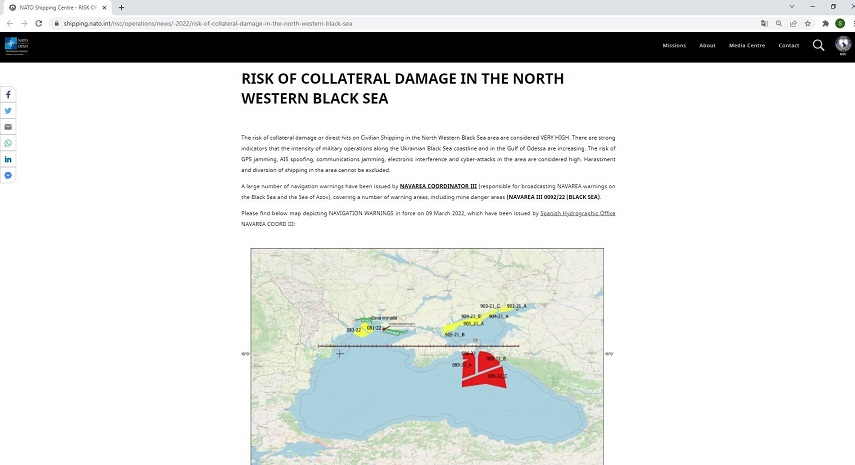This screenshot has width=855, height=465.
Task: Open the Extensions puzzle icon
Action: point(826,23)
